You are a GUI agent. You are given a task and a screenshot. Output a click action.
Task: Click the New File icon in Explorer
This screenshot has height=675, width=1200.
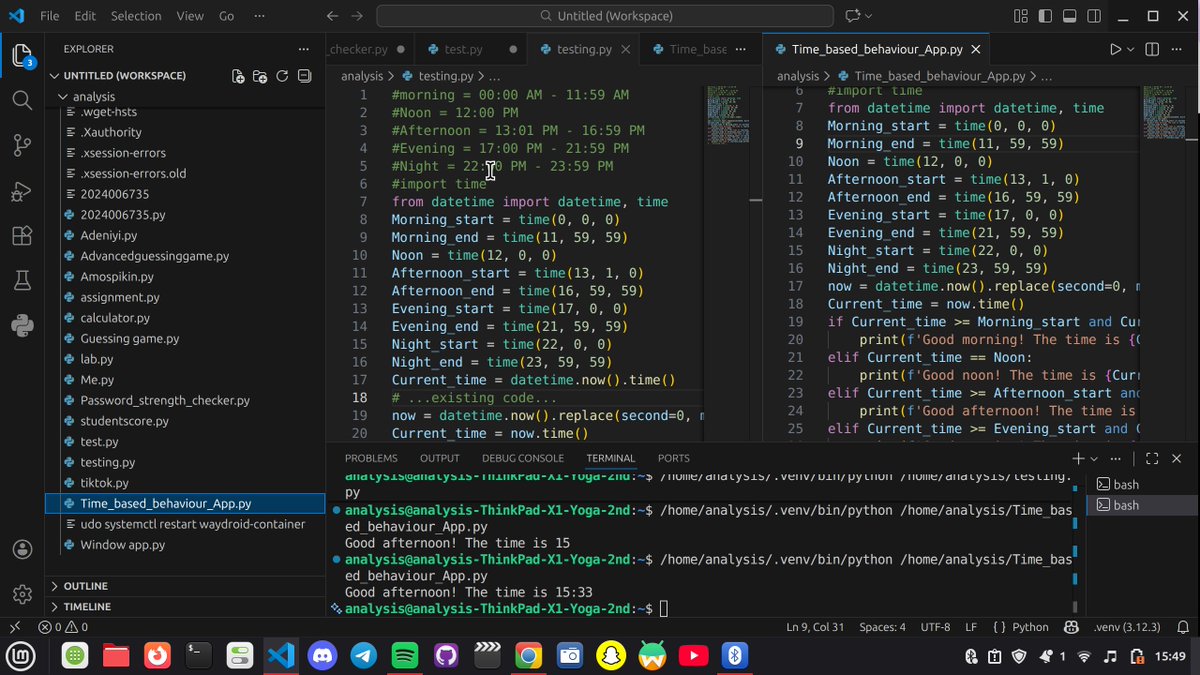[238, 76]
